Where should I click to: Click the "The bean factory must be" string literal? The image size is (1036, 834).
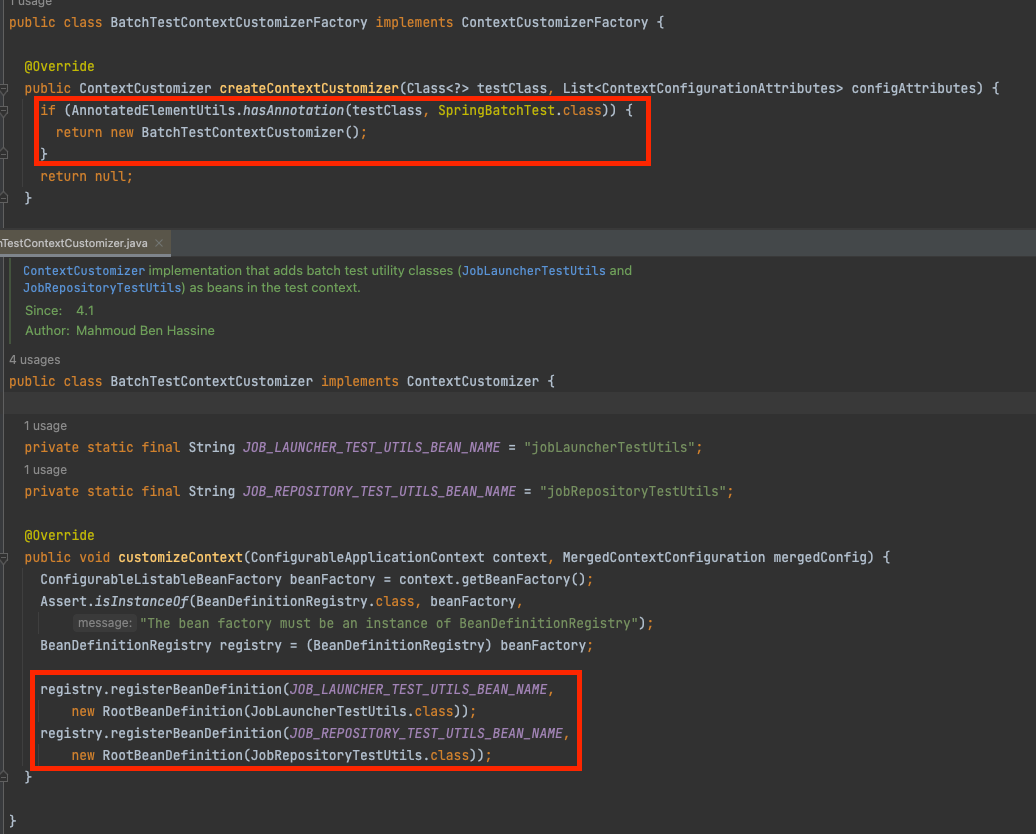pyautogui.click(x=389, y=623)
